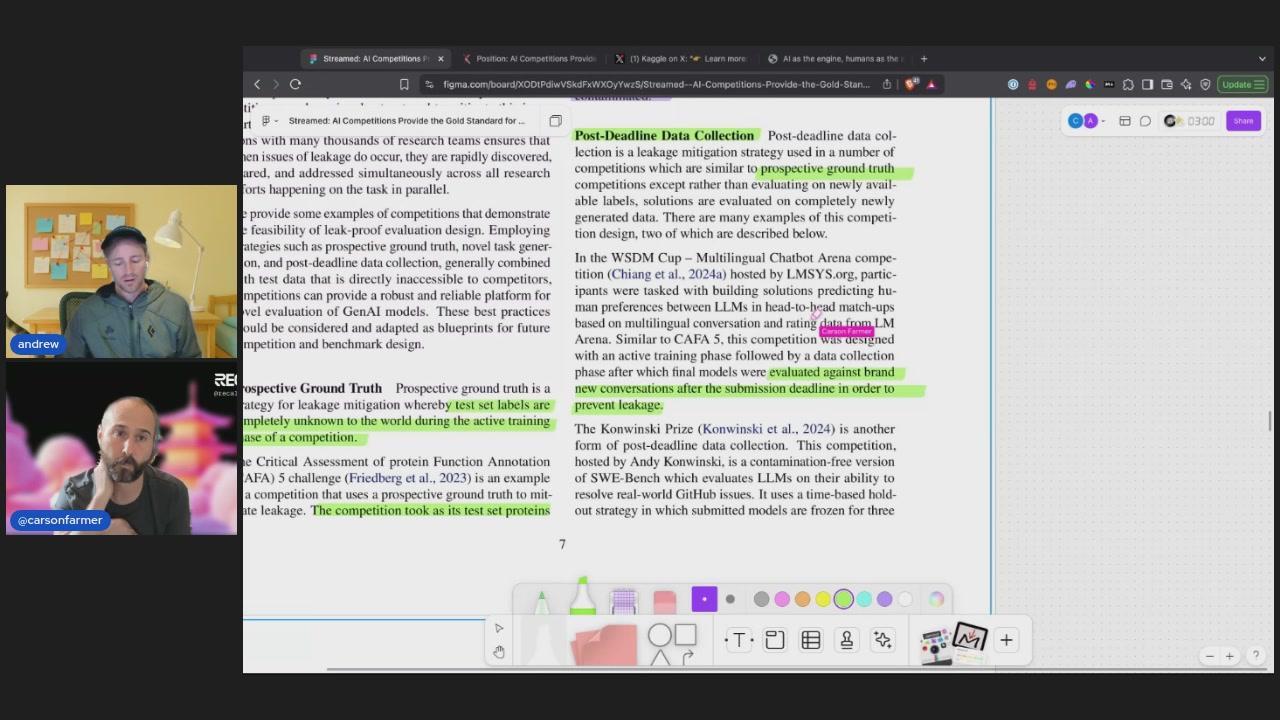The height and width of the screenshot is (720, 1280).
Task: Open the Brave Shields lion icon
Action: click(910, 84)
